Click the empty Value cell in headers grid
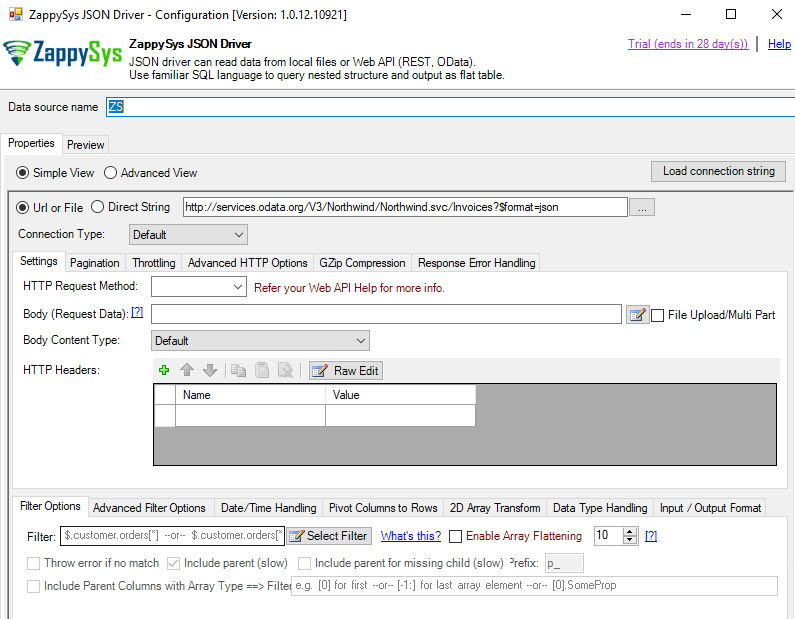This screenshot has height=619, width=795. 401,416
